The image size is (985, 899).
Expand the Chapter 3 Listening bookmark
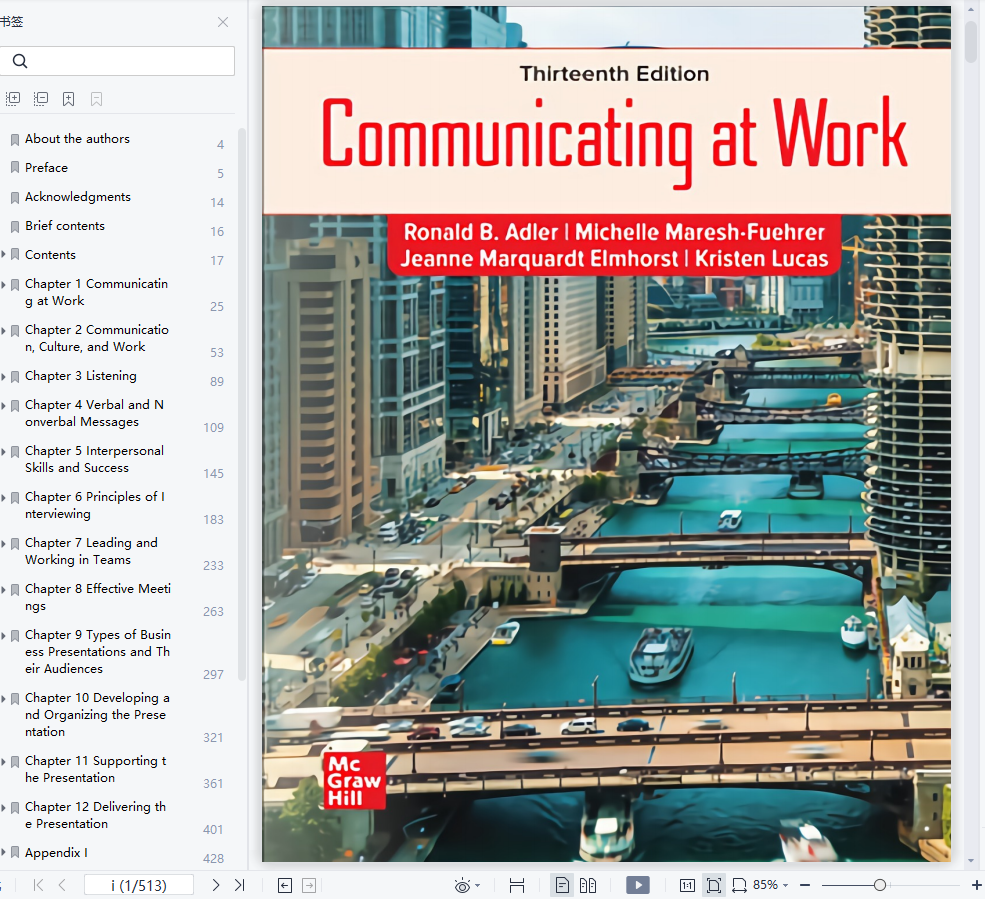point(4,376)
